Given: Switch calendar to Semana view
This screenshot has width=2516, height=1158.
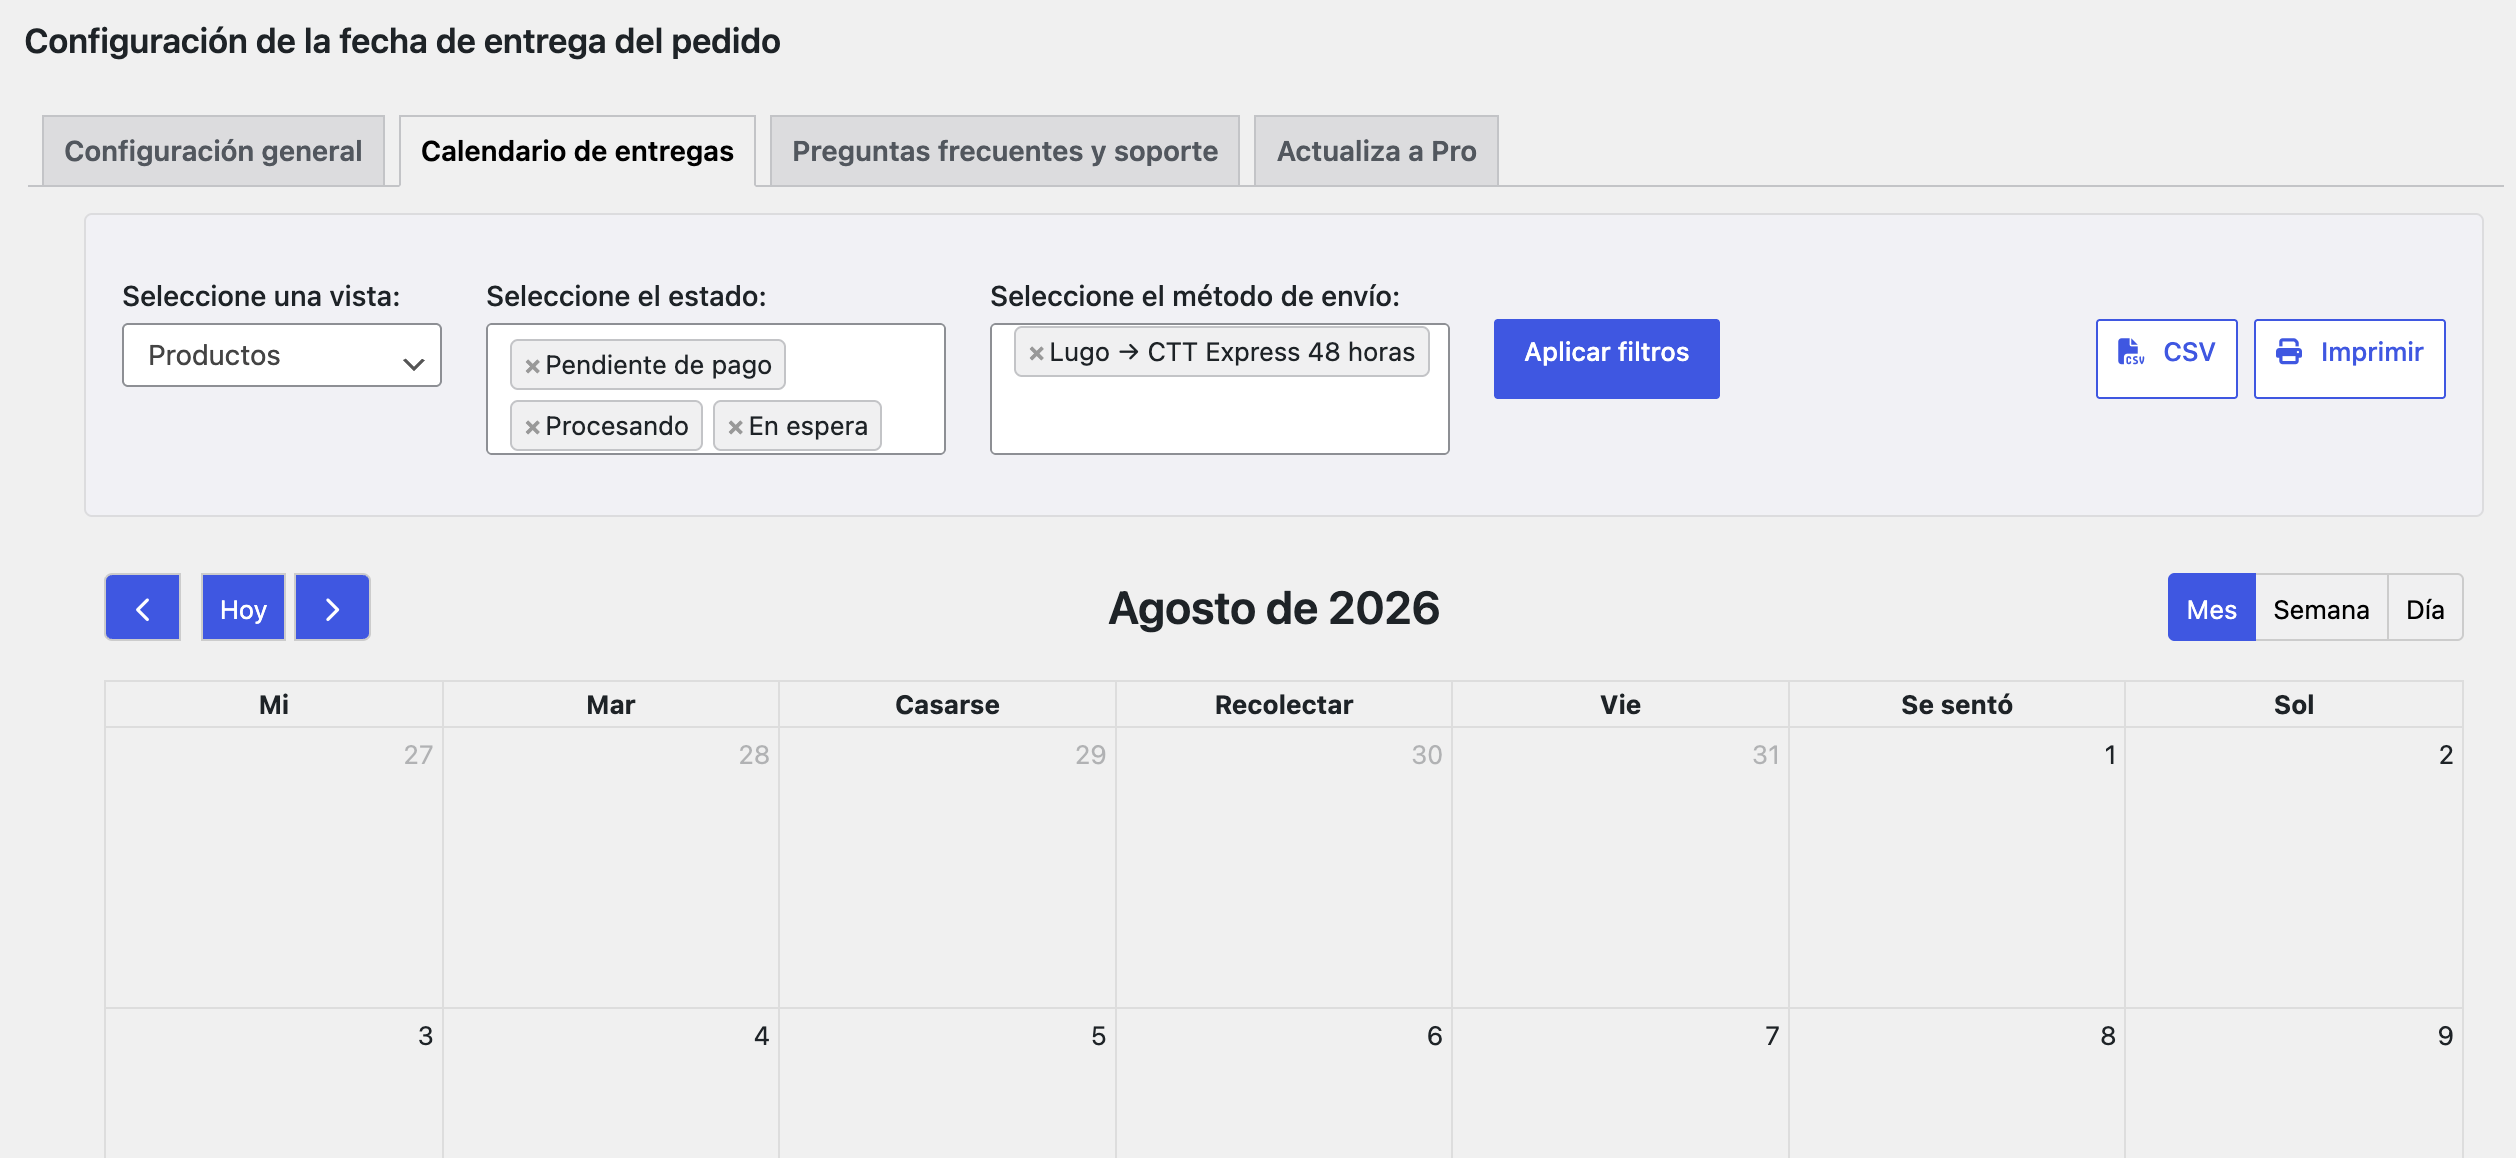Looking at the screenshot, I should pos(2321,608).
